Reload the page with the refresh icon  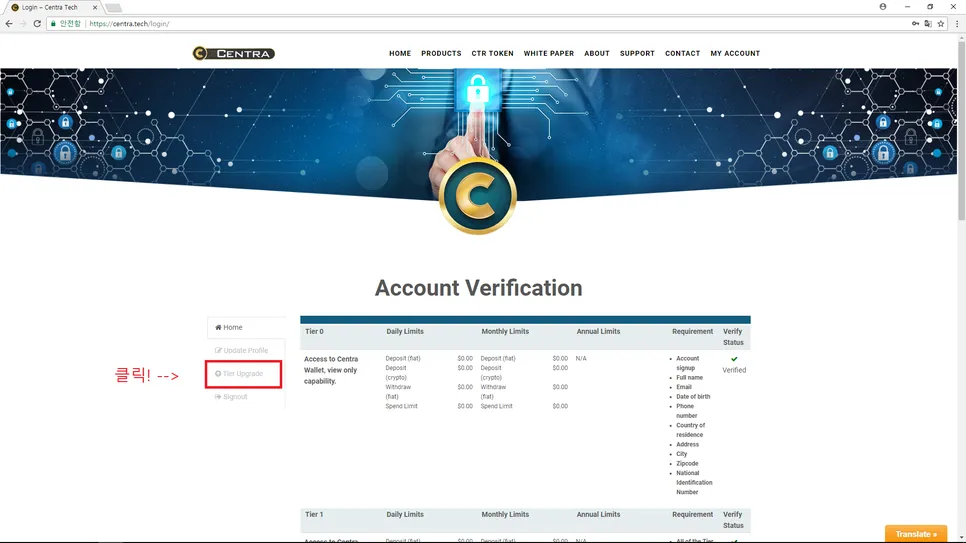pos(37,23)
